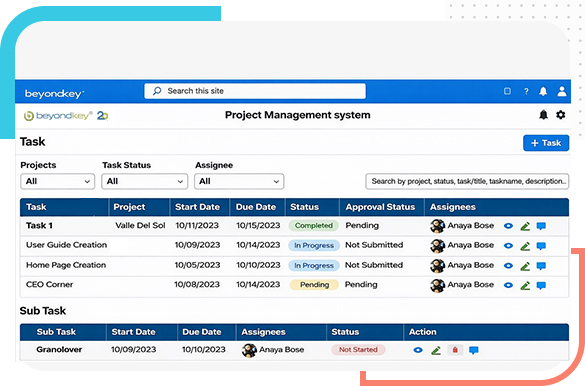Open comments for User Guide Creation

[x=541, y=246]
